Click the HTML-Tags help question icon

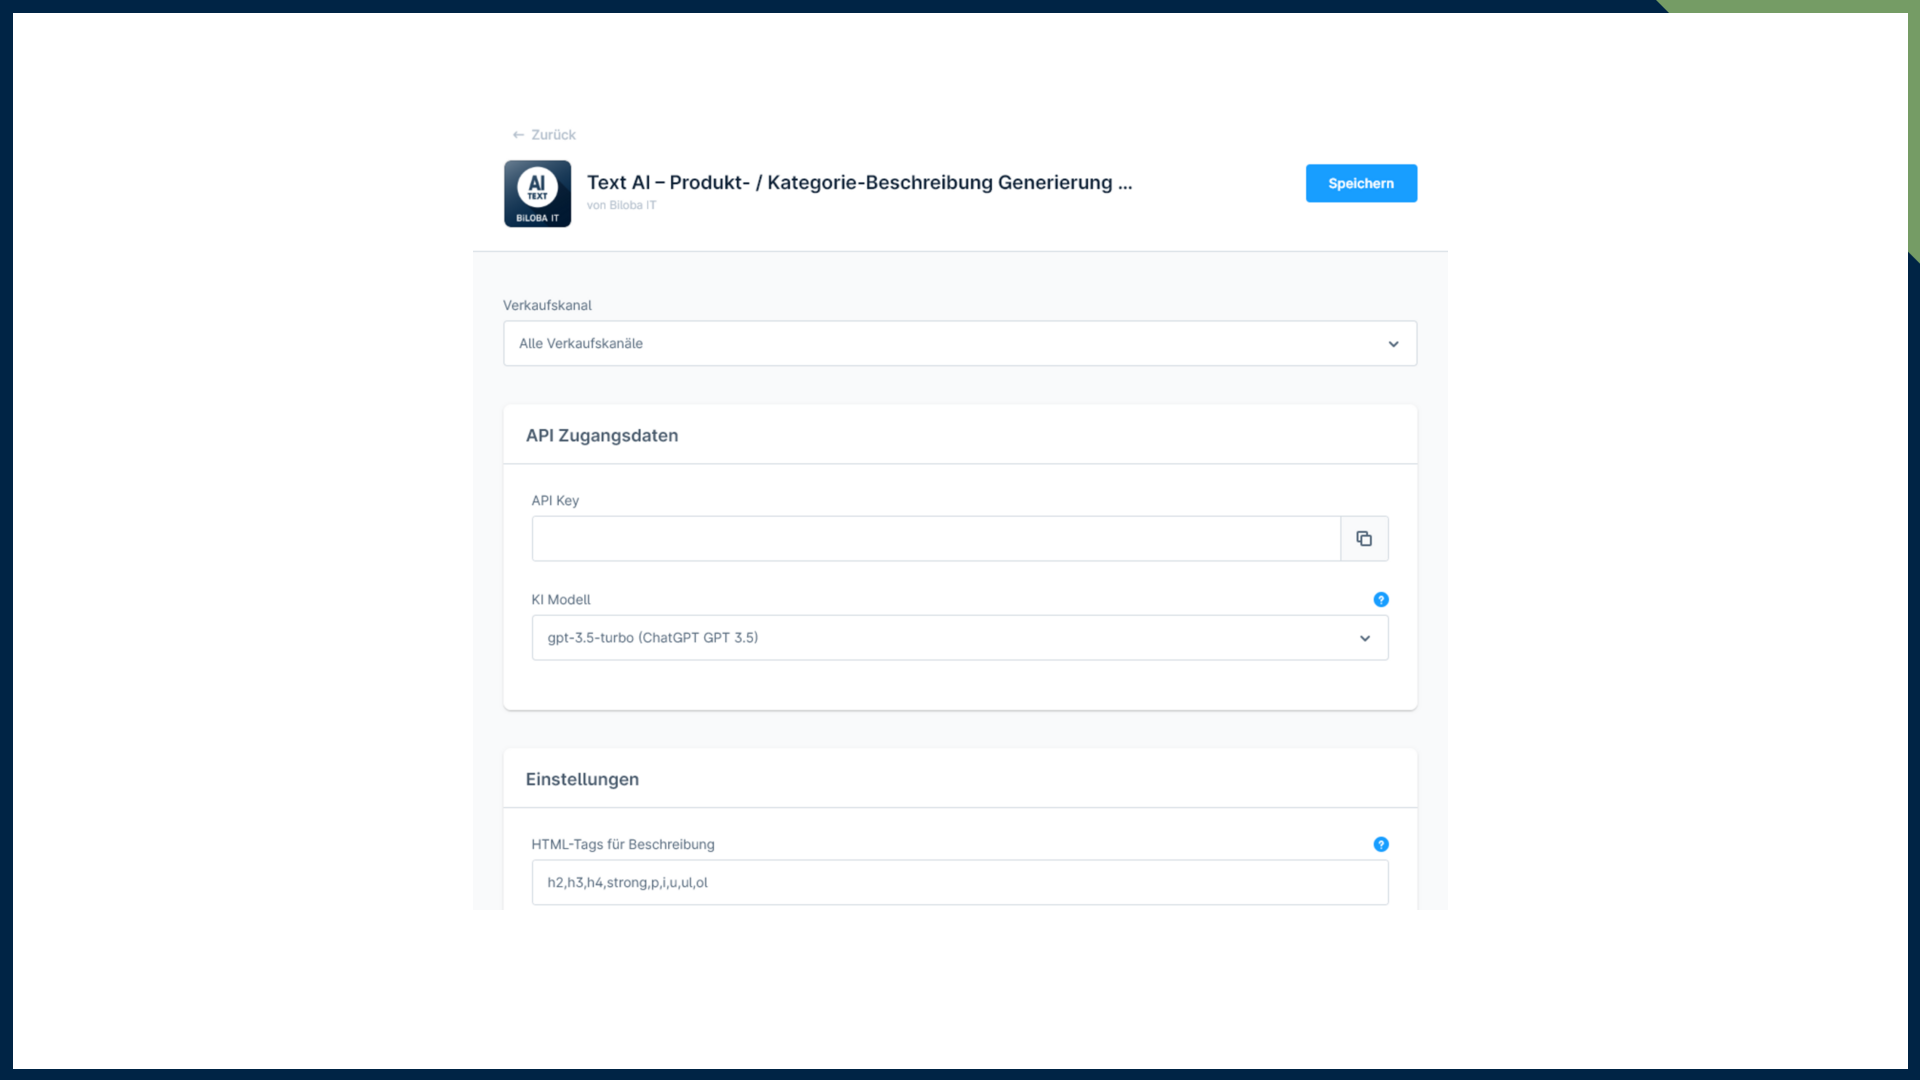(x=1381, y=845)
